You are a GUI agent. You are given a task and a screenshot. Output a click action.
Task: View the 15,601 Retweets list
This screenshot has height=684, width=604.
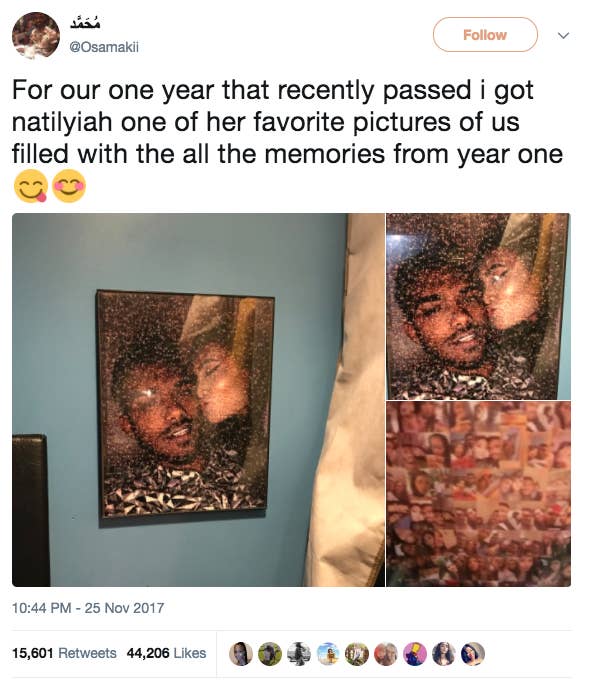click(x=65, y=653)
